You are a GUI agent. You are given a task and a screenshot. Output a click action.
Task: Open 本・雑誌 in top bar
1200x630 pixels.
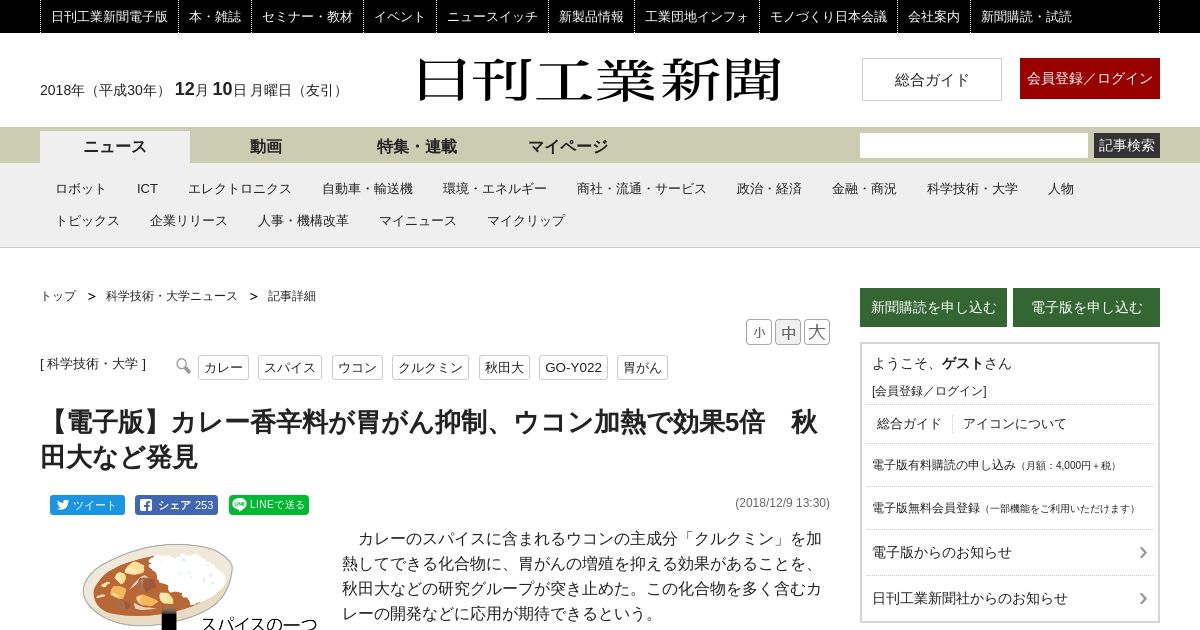pos(215,16)
